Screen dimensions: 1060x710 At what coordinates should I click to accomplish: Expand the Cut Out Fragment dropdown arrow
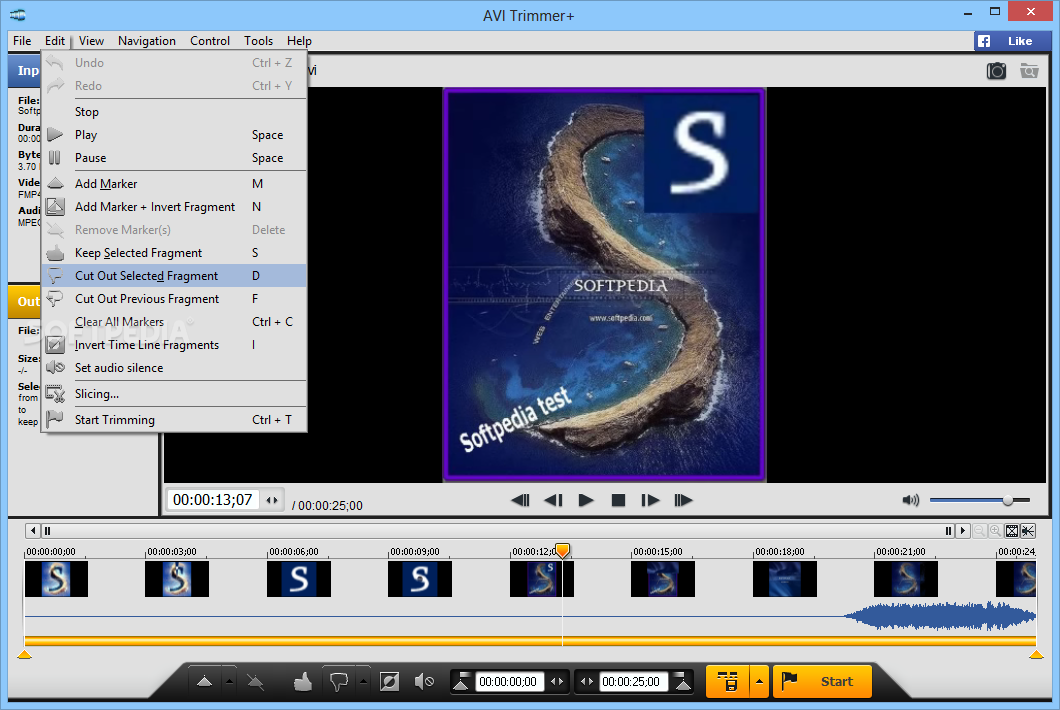click(363, 682)
